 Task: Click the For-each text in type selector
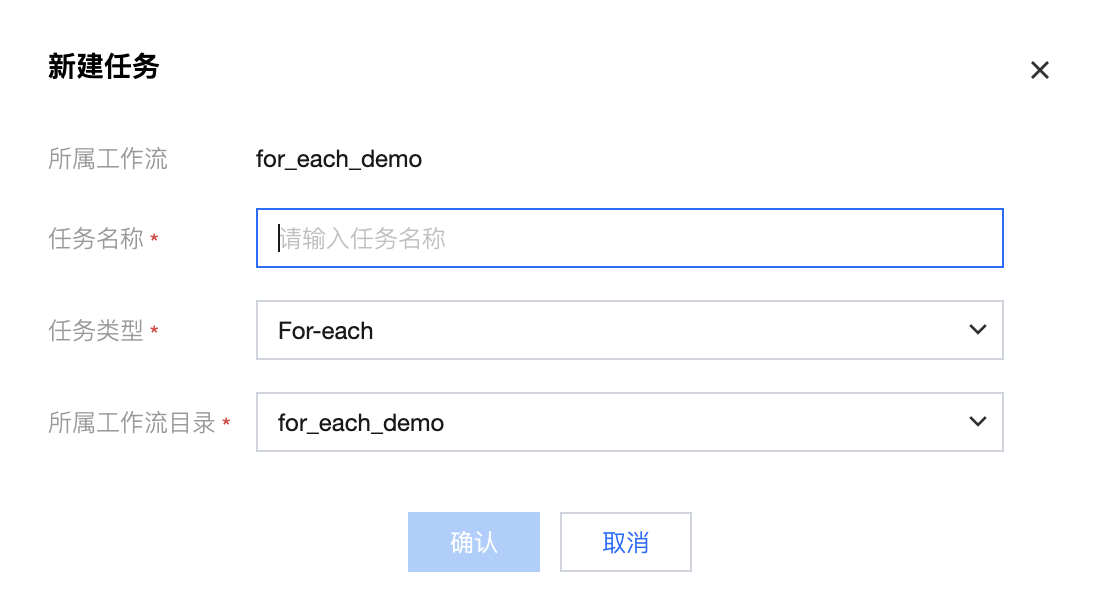click(326, 331)
